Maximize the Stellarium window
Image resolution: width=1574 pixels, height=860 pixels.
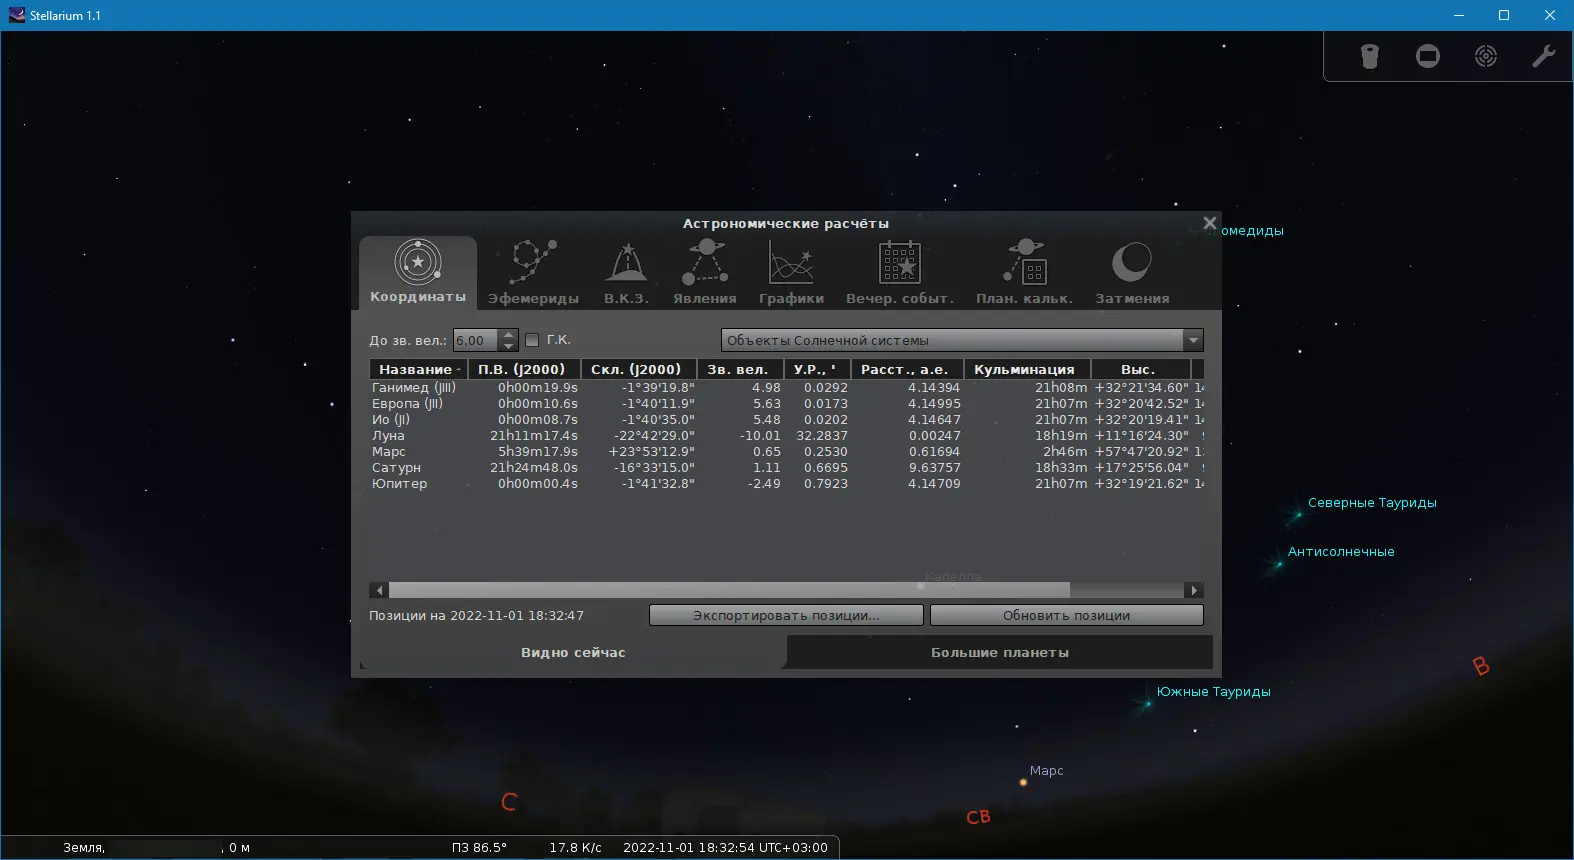coord(1504,15)
